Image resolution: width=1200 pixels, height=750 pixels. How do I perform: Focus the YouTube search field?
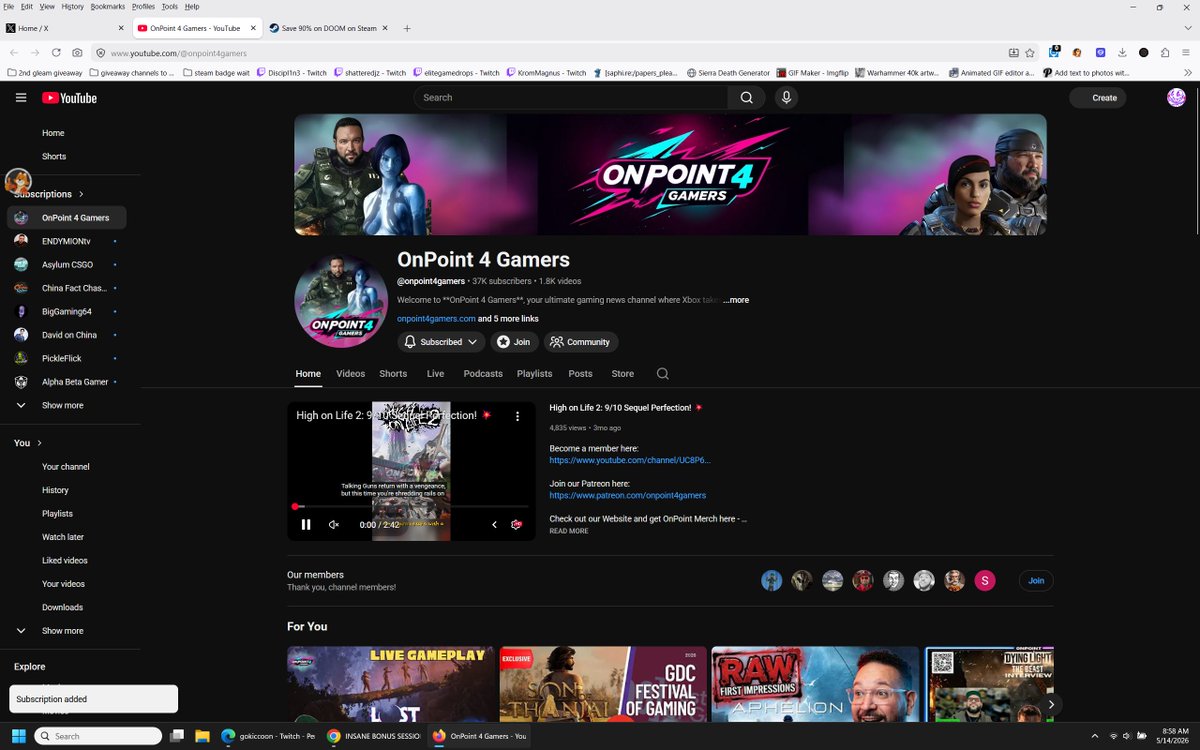[571, 97]
